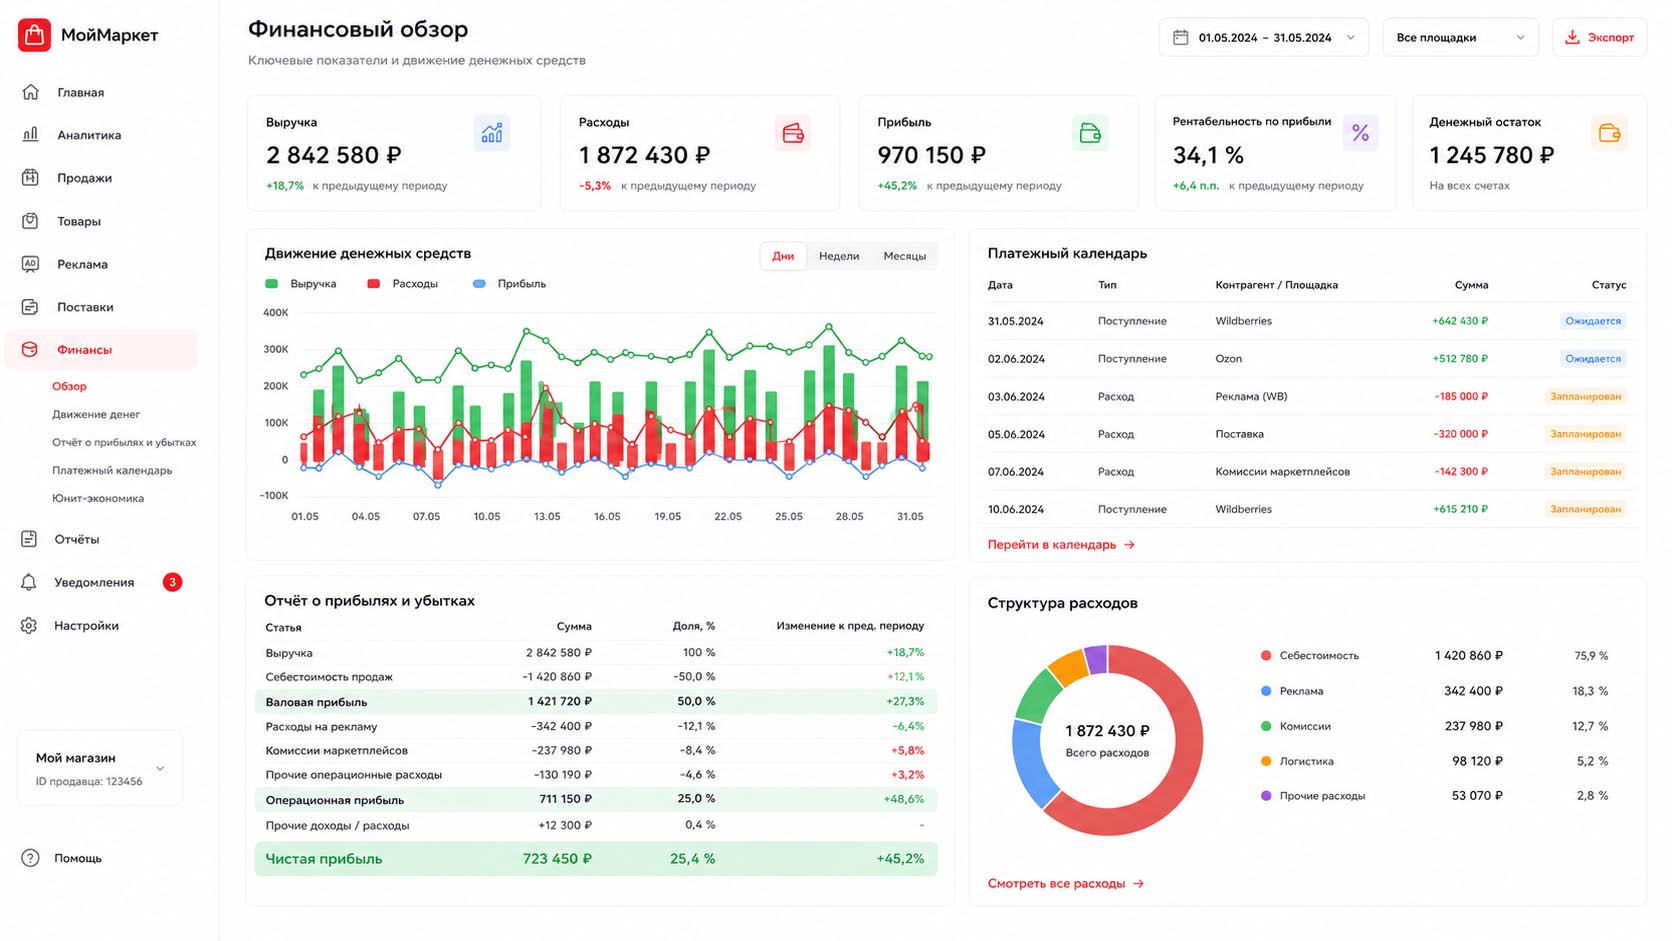1672x941 pixels.
Task: Click the Логистика orange legend dot
Action: (1266, 761)
